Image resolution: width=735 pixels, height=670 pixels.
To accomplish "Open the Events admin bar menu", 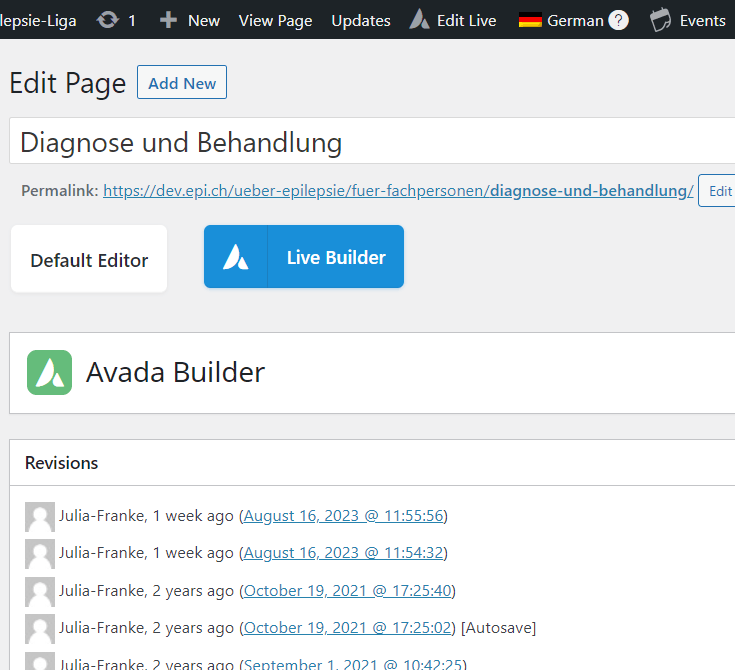I will [702, 21].
